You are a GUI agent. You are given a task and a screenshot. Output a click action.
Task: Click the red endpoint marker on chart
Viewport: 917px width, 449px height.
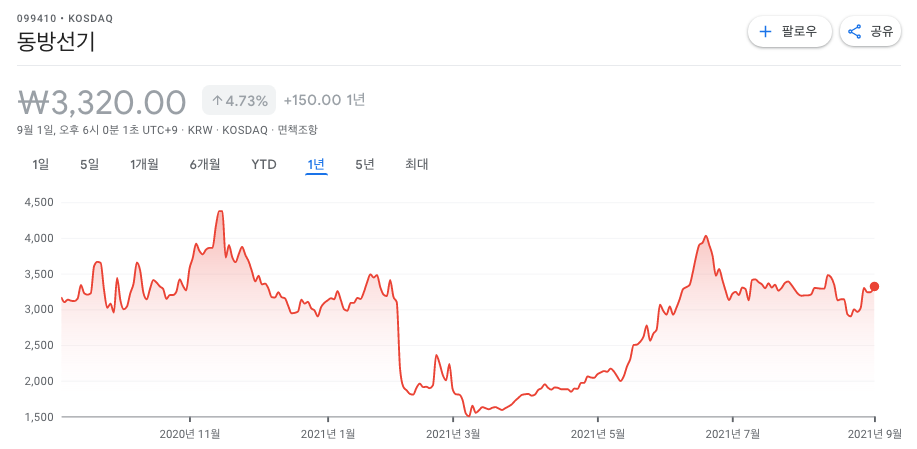pos(874,286)
